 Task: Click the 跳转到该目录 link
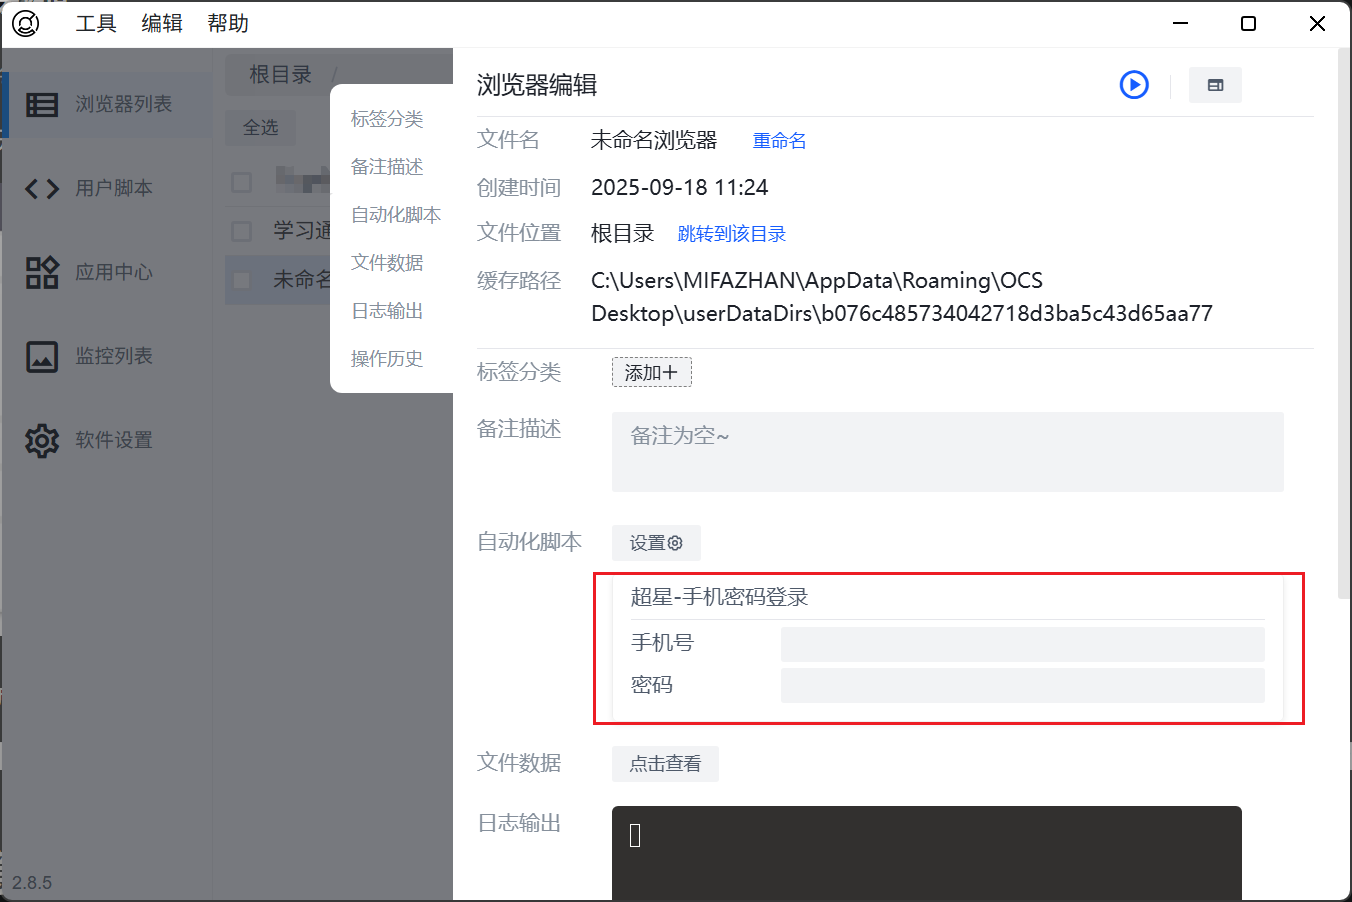(x=731, y=234)
